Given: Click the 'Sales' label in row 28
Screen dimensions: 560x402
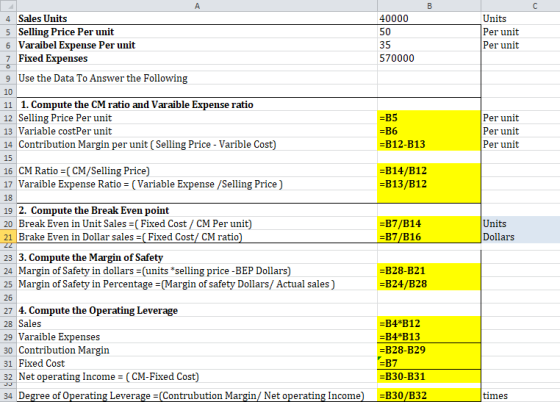Looking at the screenshot, I should click(x=197, y=323).
